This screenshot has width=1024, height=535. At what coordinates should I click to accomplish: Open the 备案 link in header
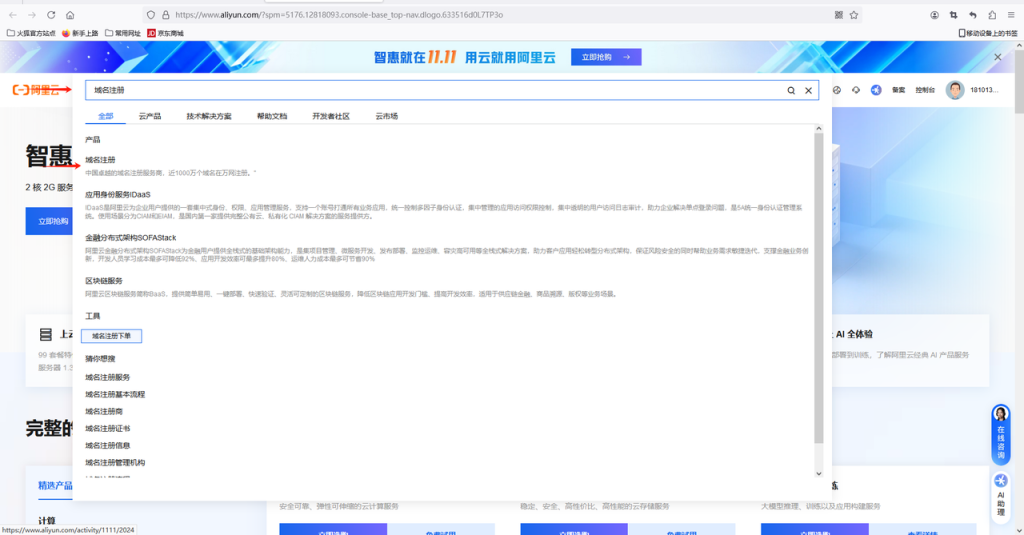pos(899,90)
